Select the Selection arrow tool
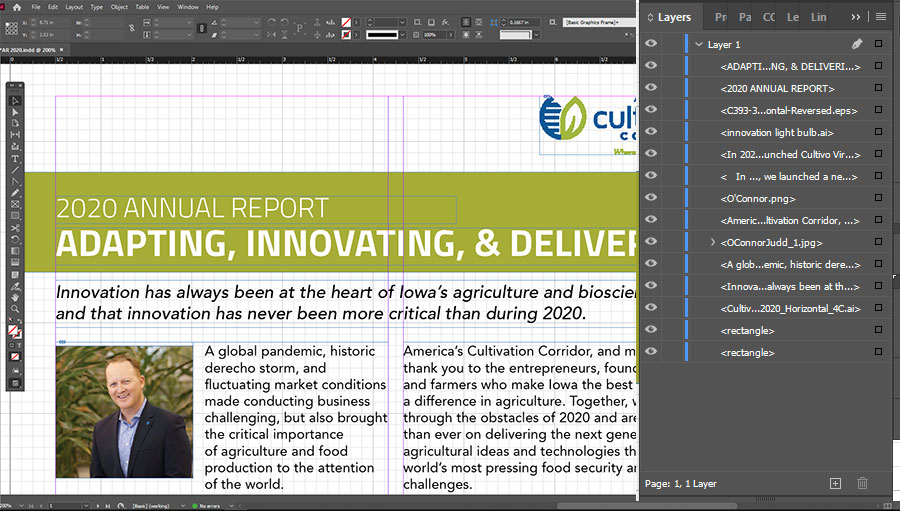The image size is (900, 511). pyautogui.click(x=16, y=100)
